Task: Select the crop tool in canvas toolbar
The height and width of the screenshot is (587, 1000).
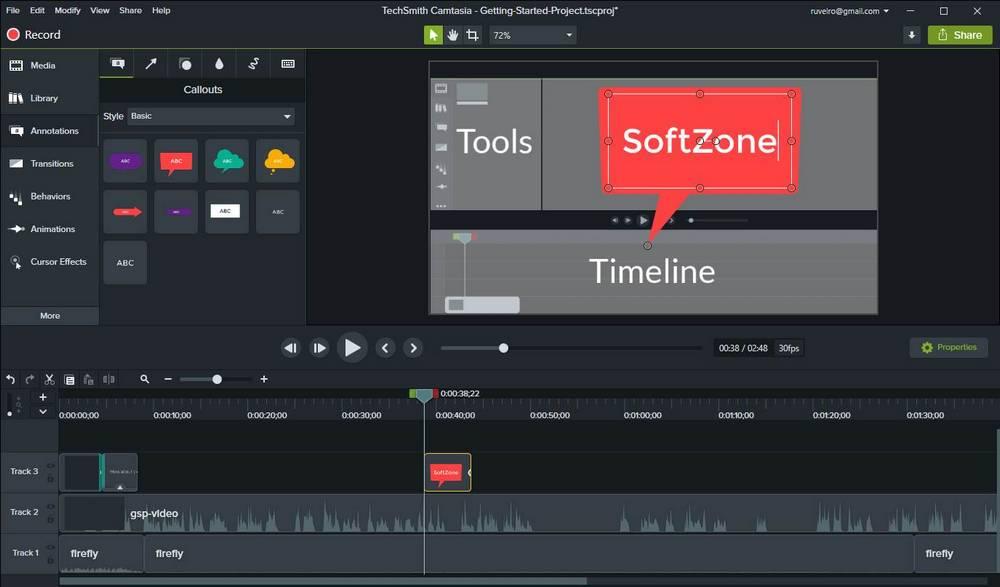Action: point(472,35)
